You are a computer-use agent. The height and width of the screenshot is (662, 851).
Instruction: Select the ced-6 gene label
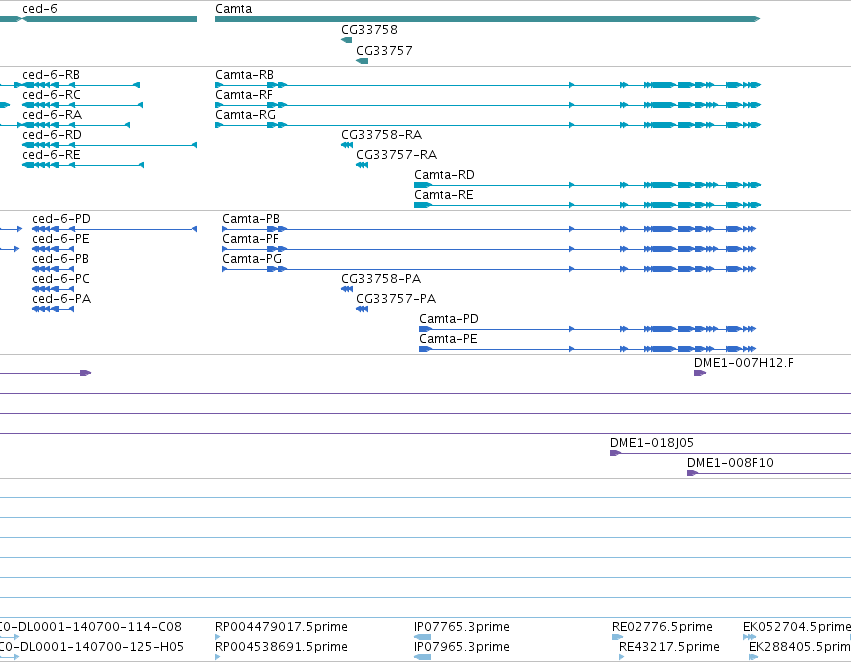coord(40,9)
